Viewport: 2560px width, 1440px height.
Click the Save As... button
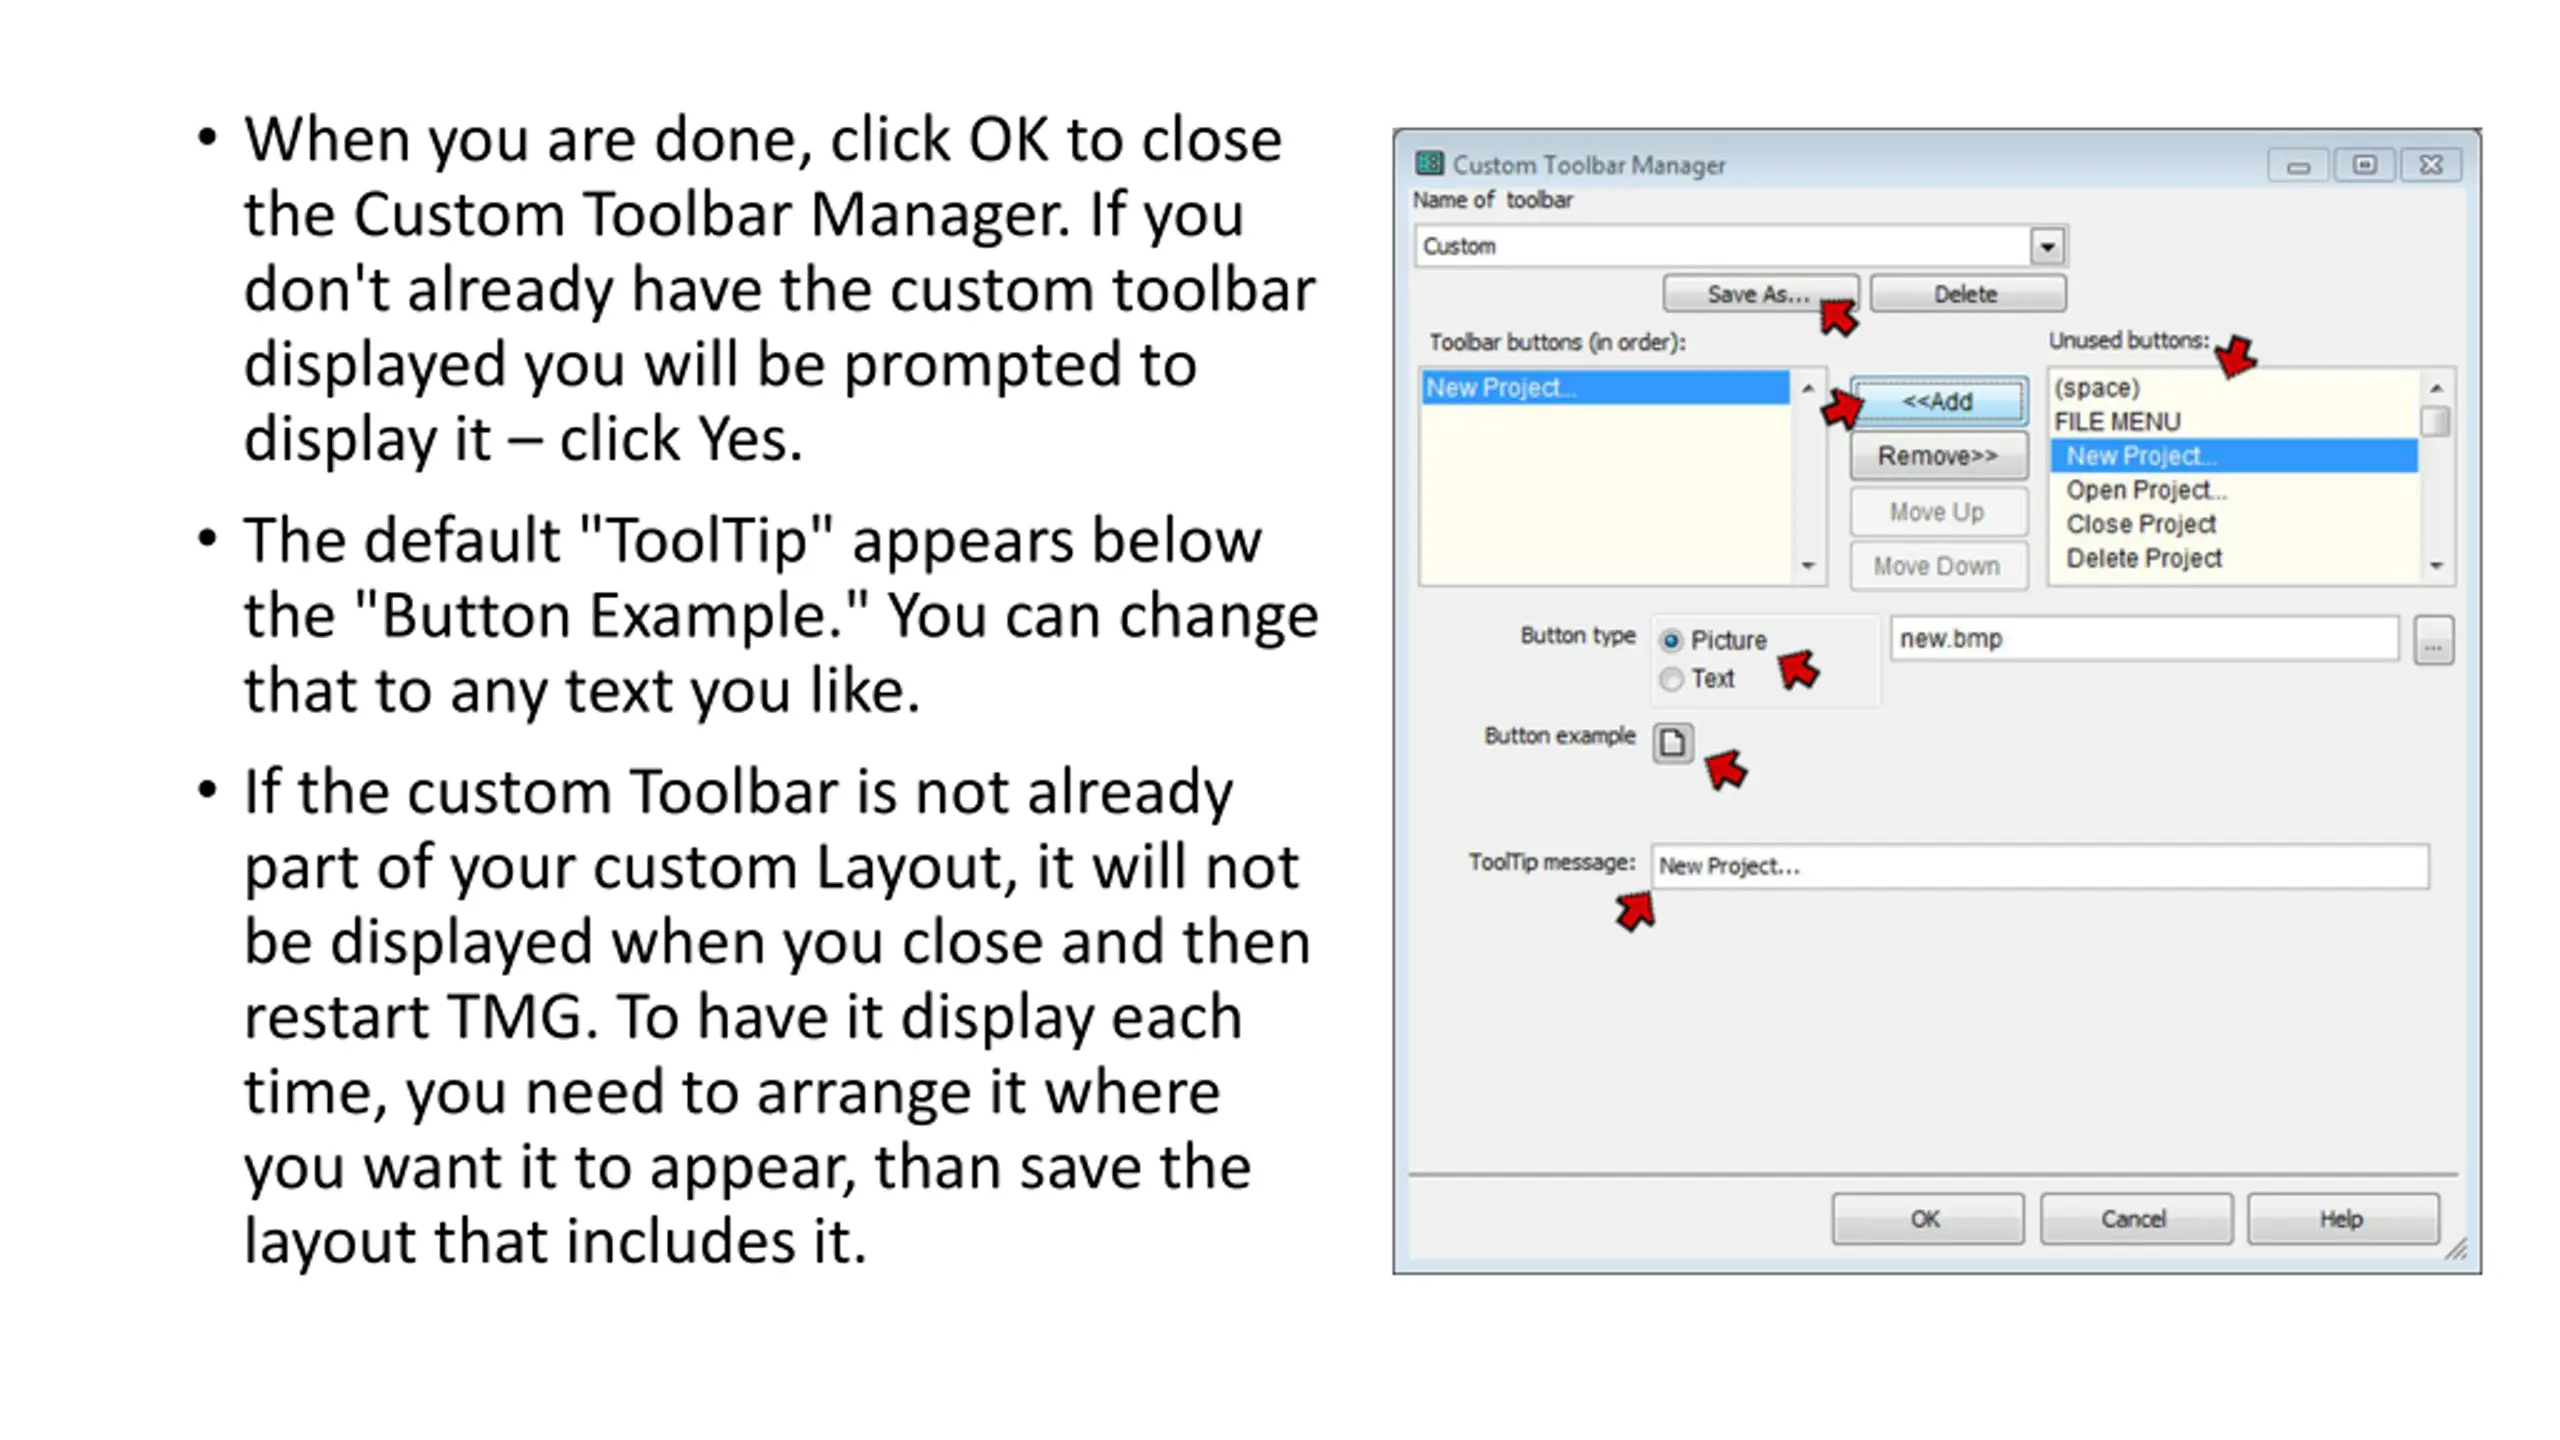point(1760,294)
